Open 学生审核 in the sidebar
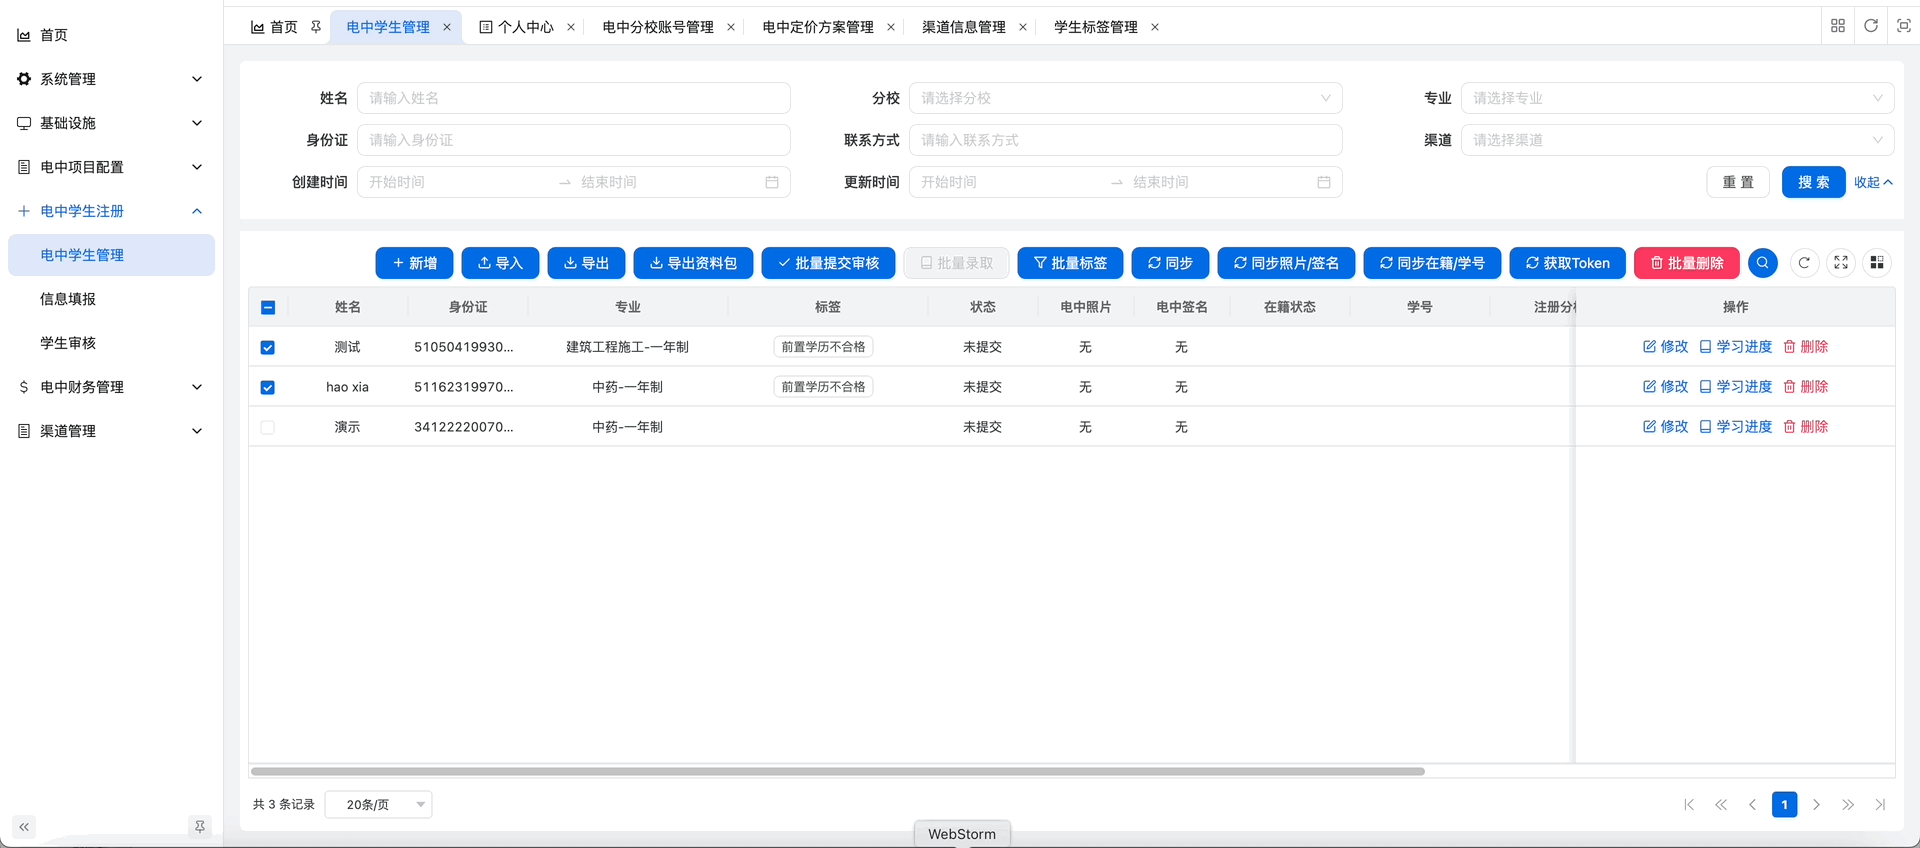 coord(111,343)
